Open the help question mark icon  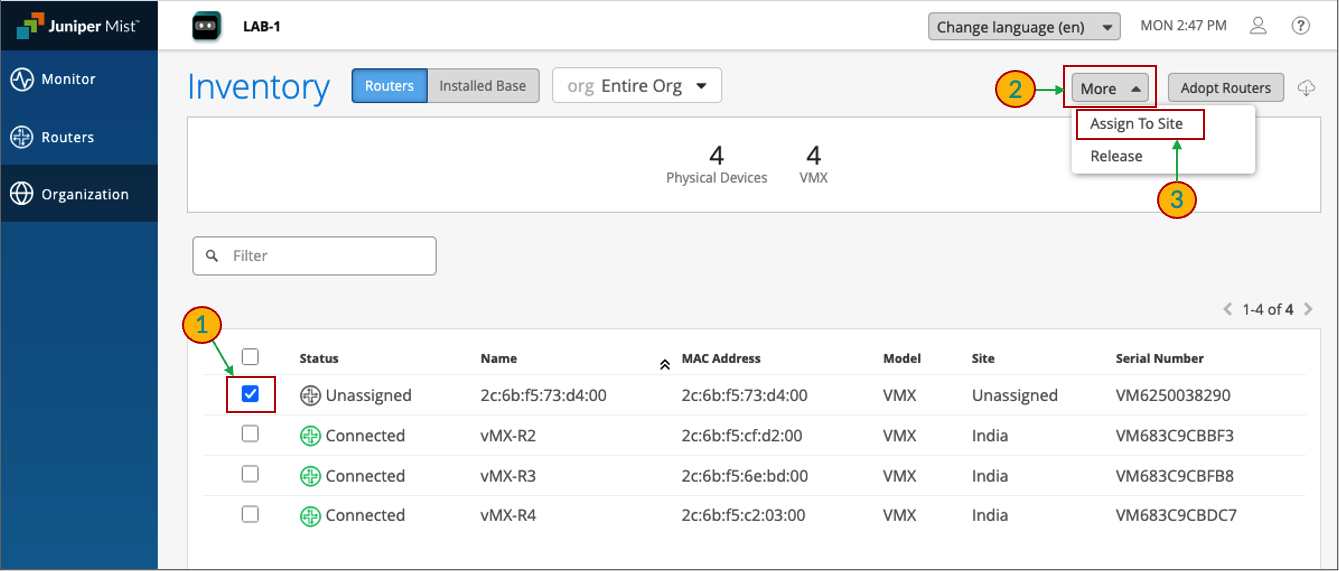pyautogui.click(x=1301, y=26)
